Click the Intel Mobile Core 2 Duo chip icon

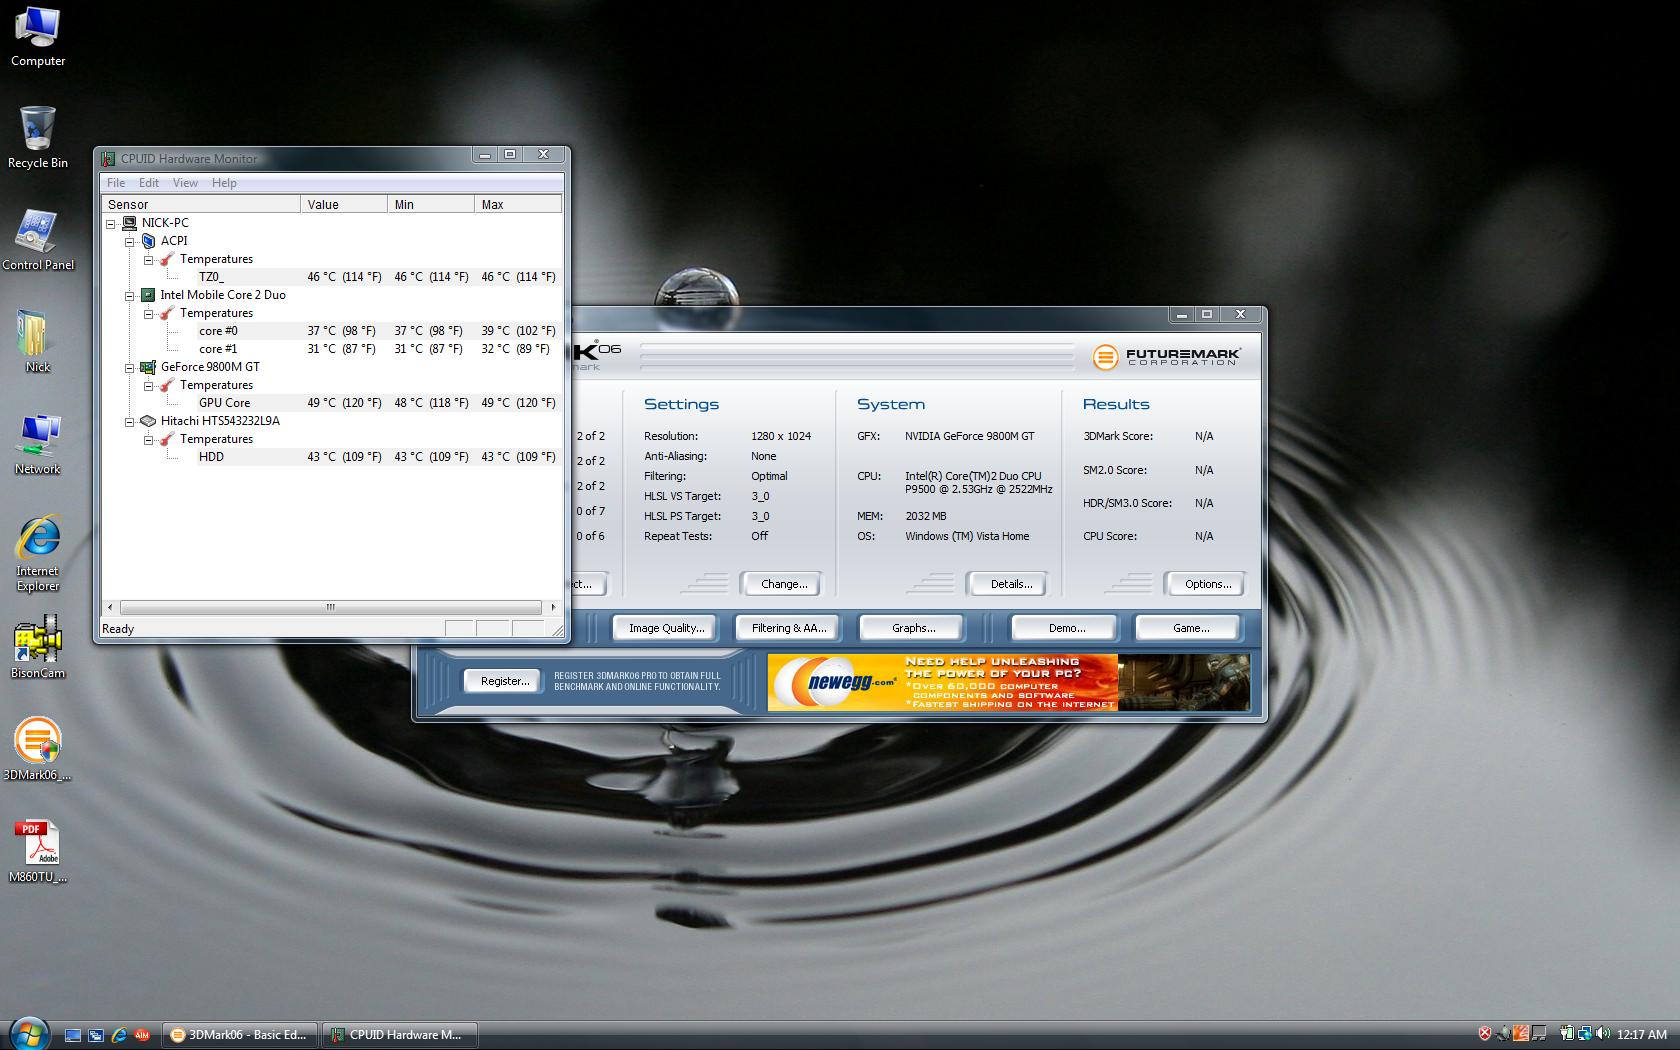[x=148, y=295]
